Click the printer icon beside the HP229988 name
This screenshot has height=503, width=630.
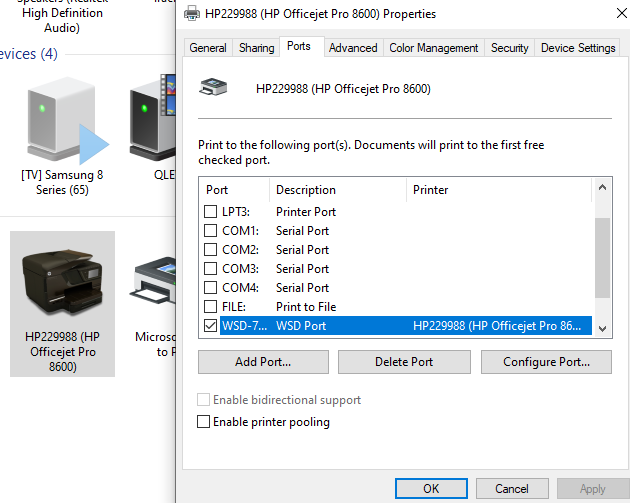[213, 87]
